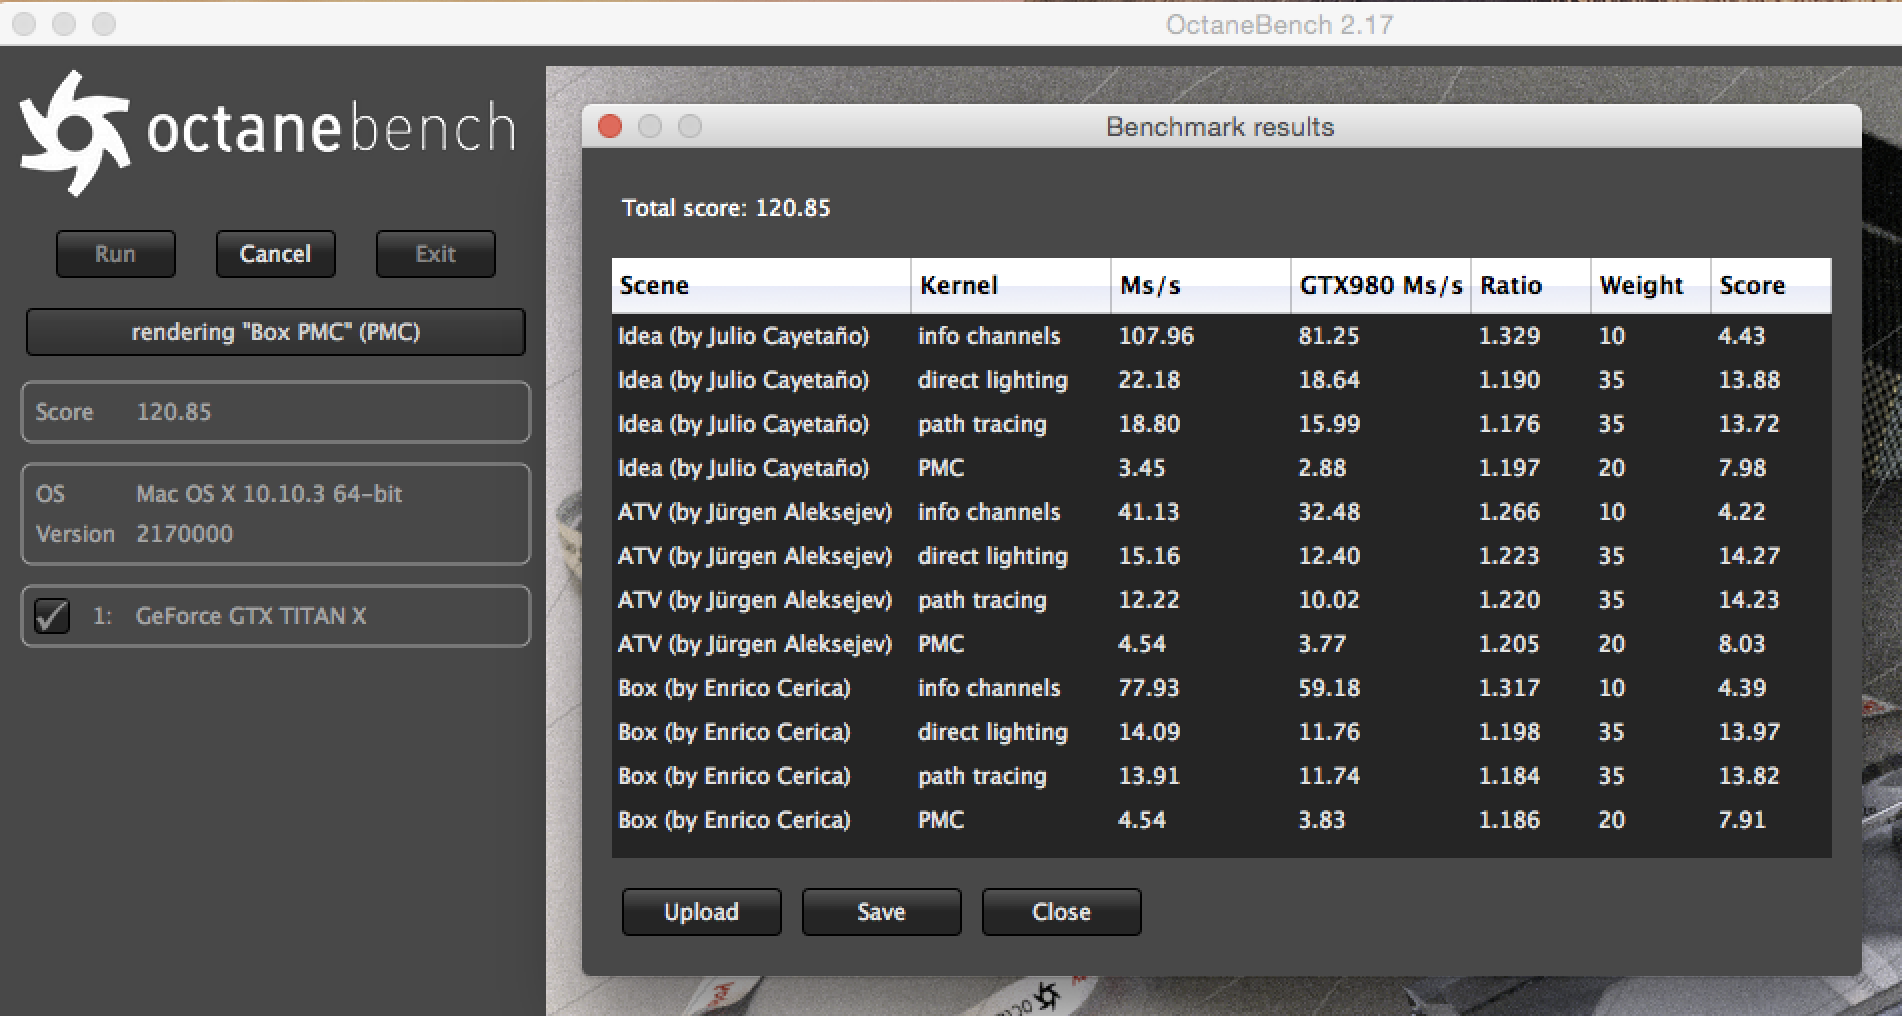Click the Exit button

(435, 254)
